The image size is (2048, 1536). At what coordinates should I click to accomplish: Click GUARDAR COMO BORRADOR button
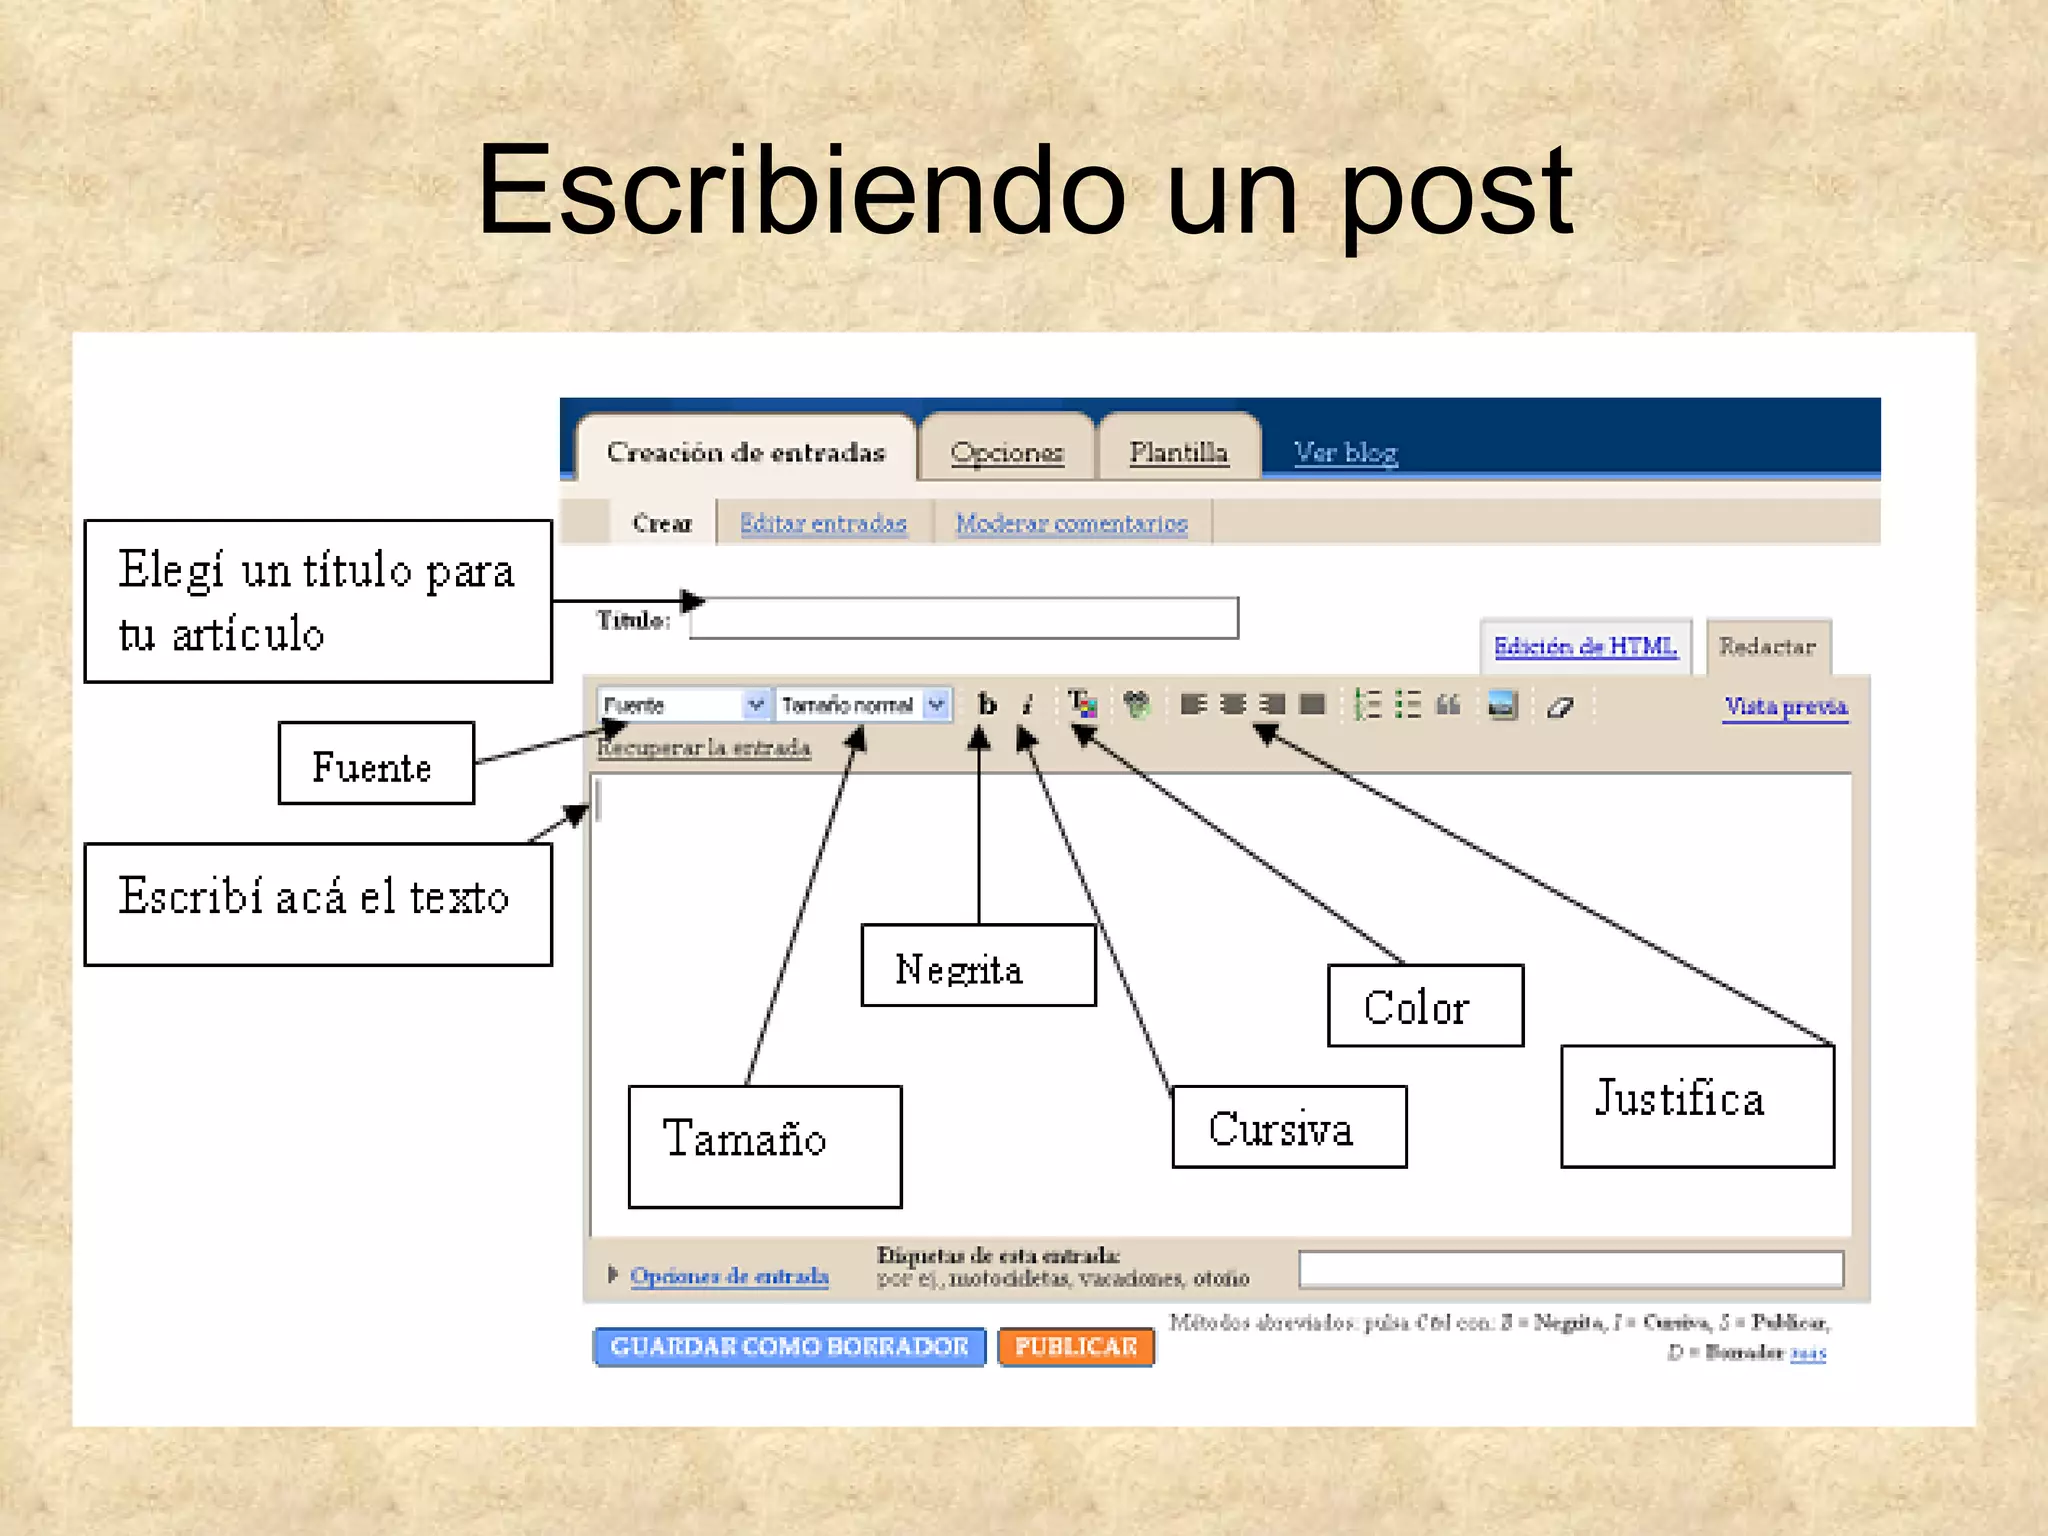pos(789,1346)
